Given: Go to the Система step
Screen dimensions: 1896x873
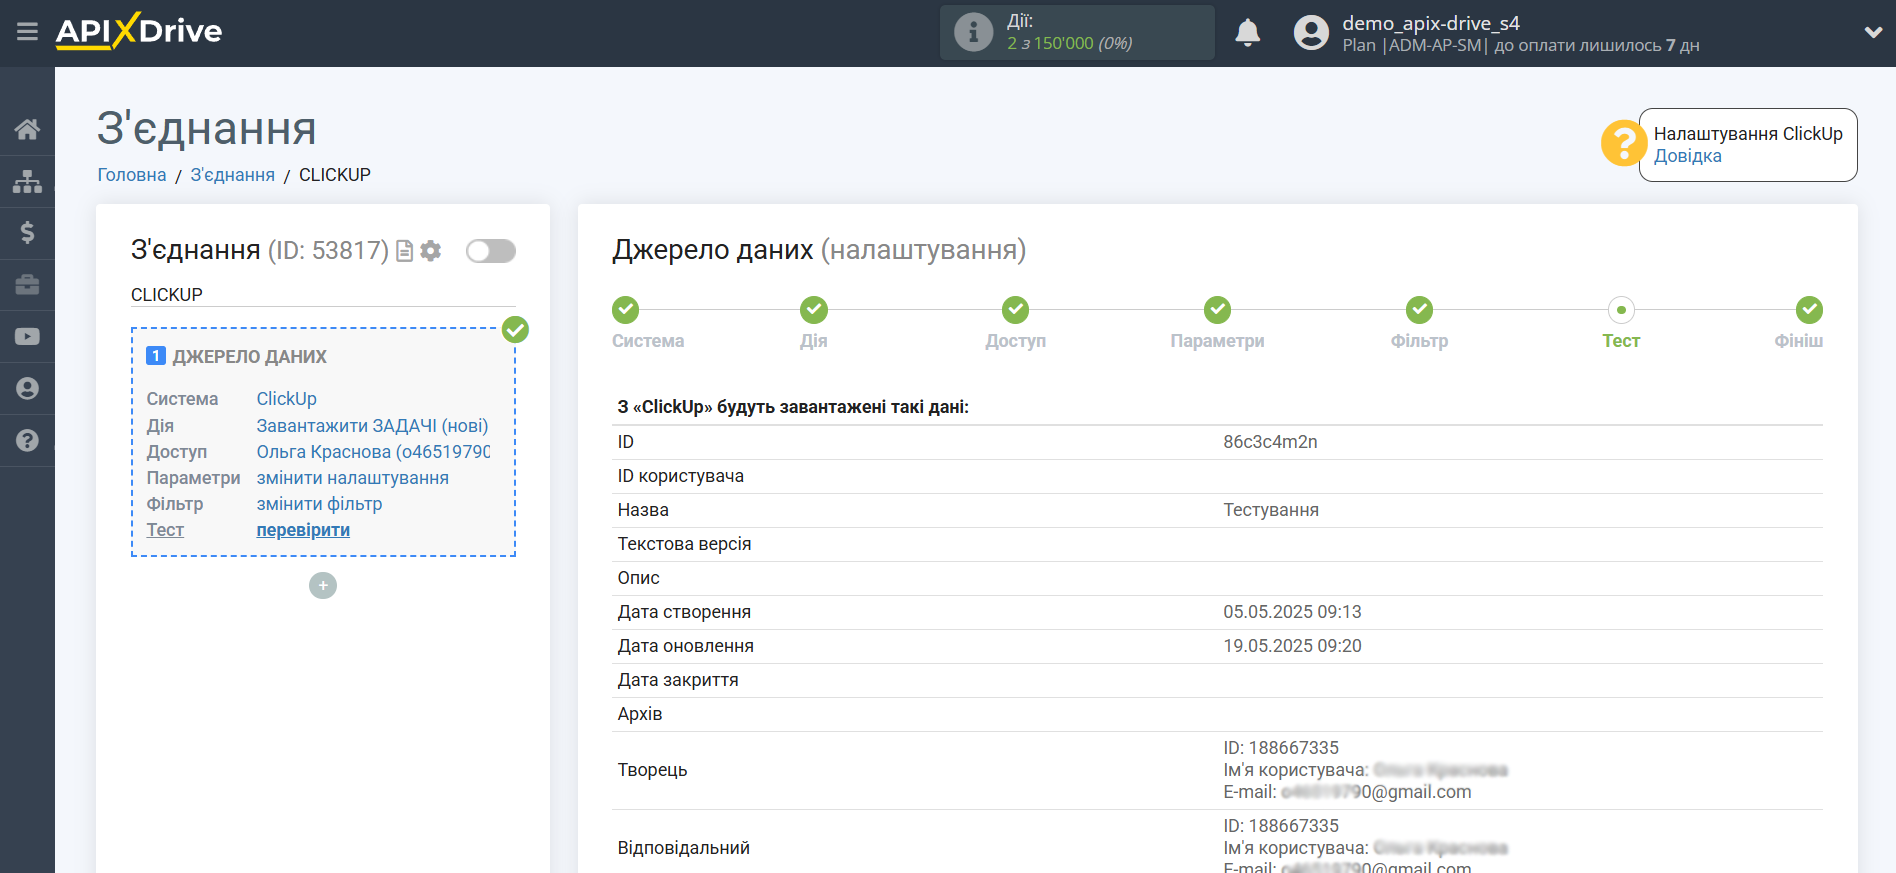Looking at the screenshot, I should (x=626, y=310).
